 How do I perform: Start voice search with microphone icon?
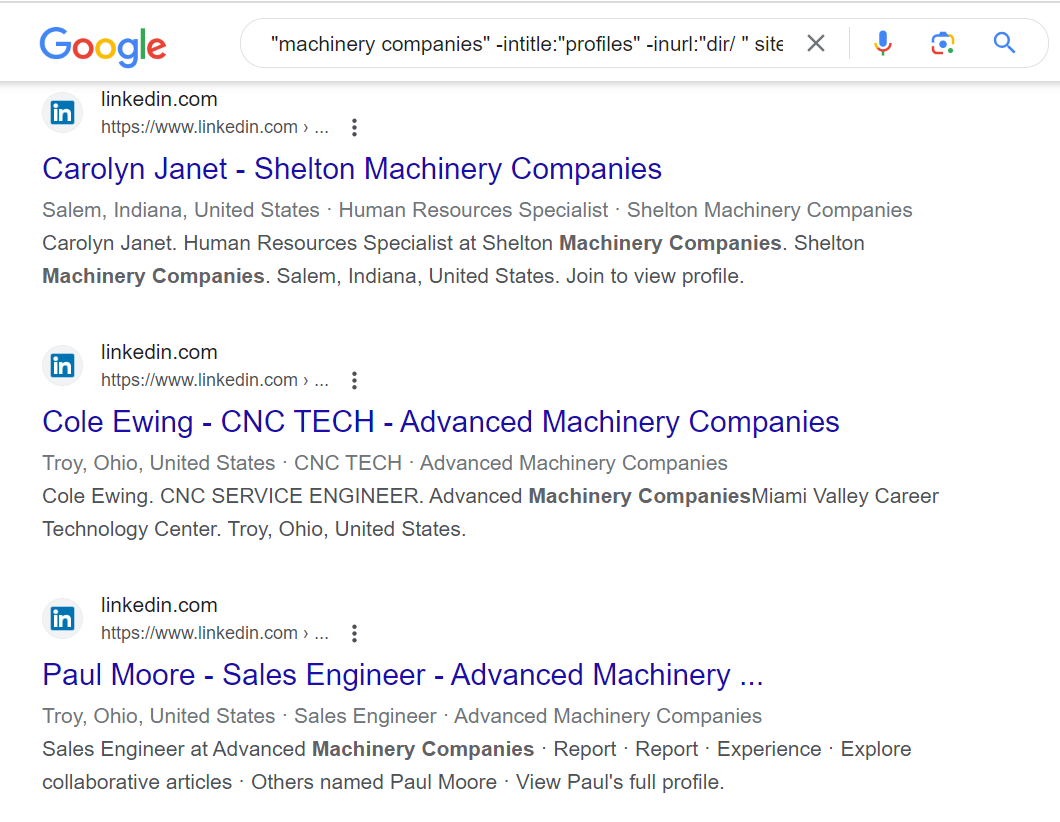pos(882,43)
